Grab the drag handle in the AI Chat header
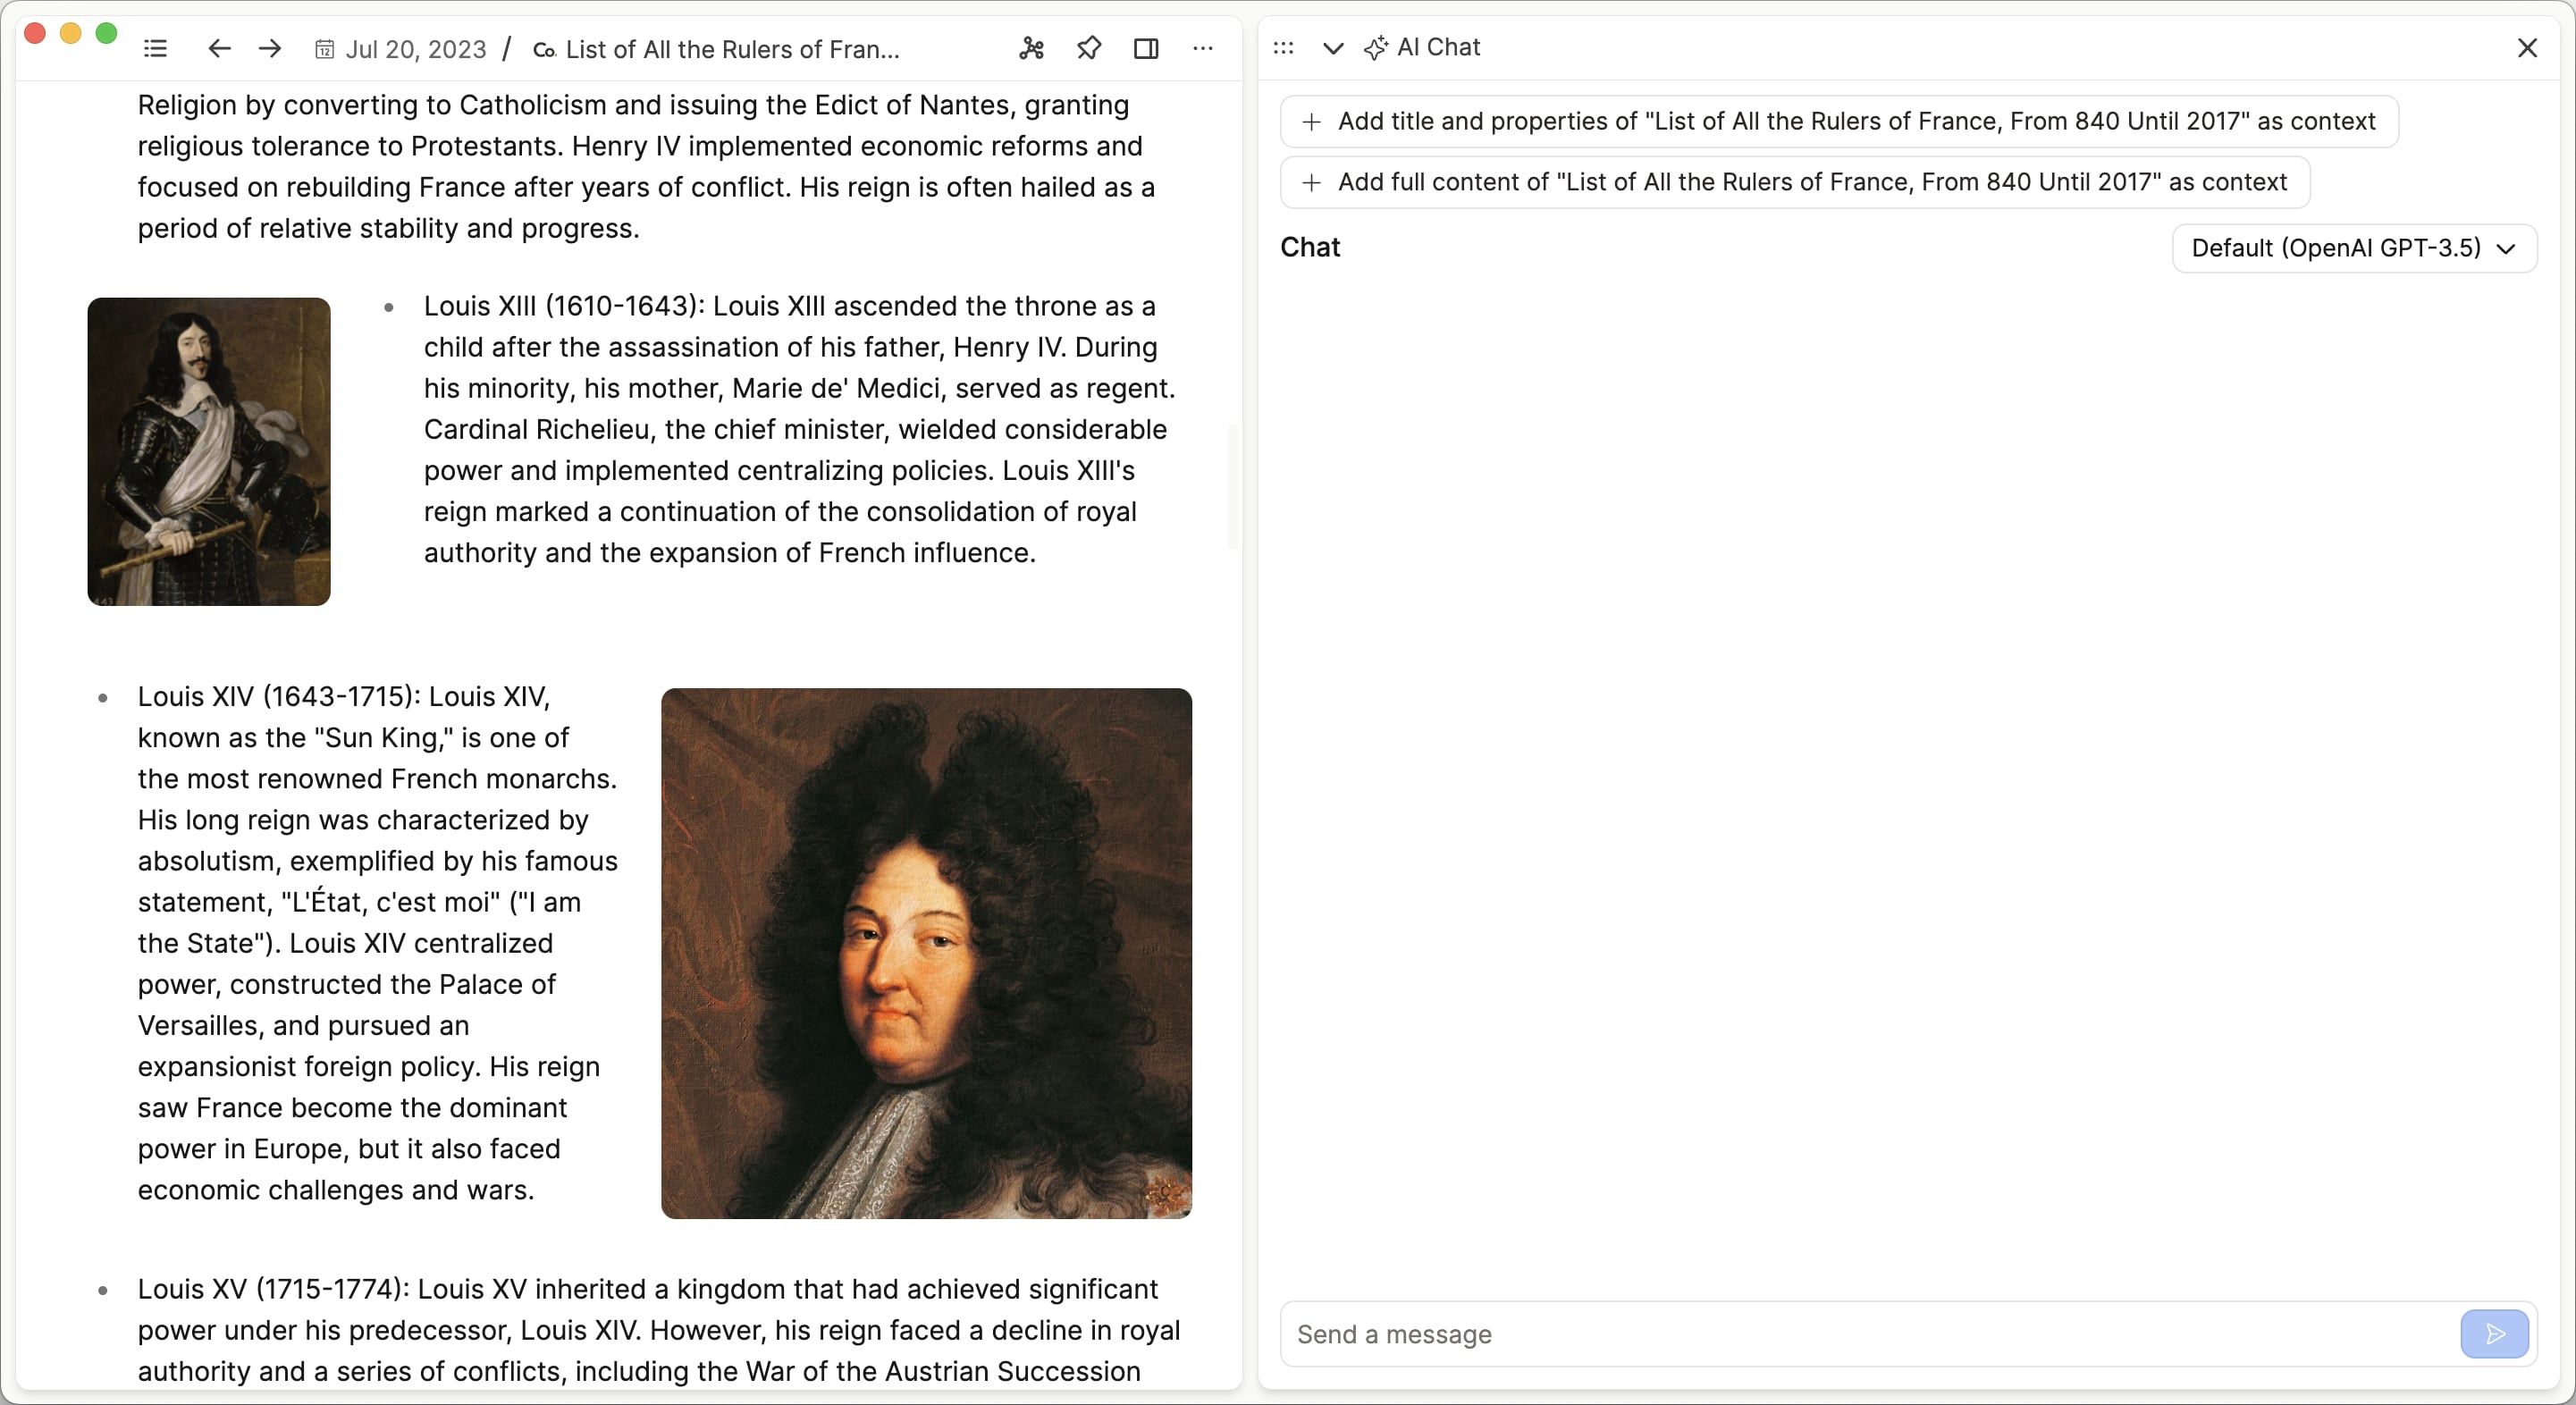Viewport: 2576px width, 1405px height. pos(1283,47)
